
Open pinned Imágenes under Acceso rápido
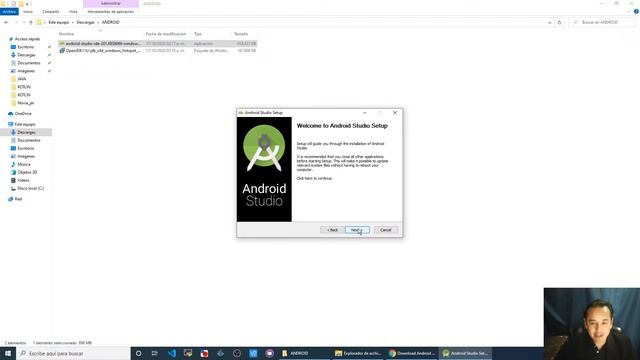coord(26,71)
